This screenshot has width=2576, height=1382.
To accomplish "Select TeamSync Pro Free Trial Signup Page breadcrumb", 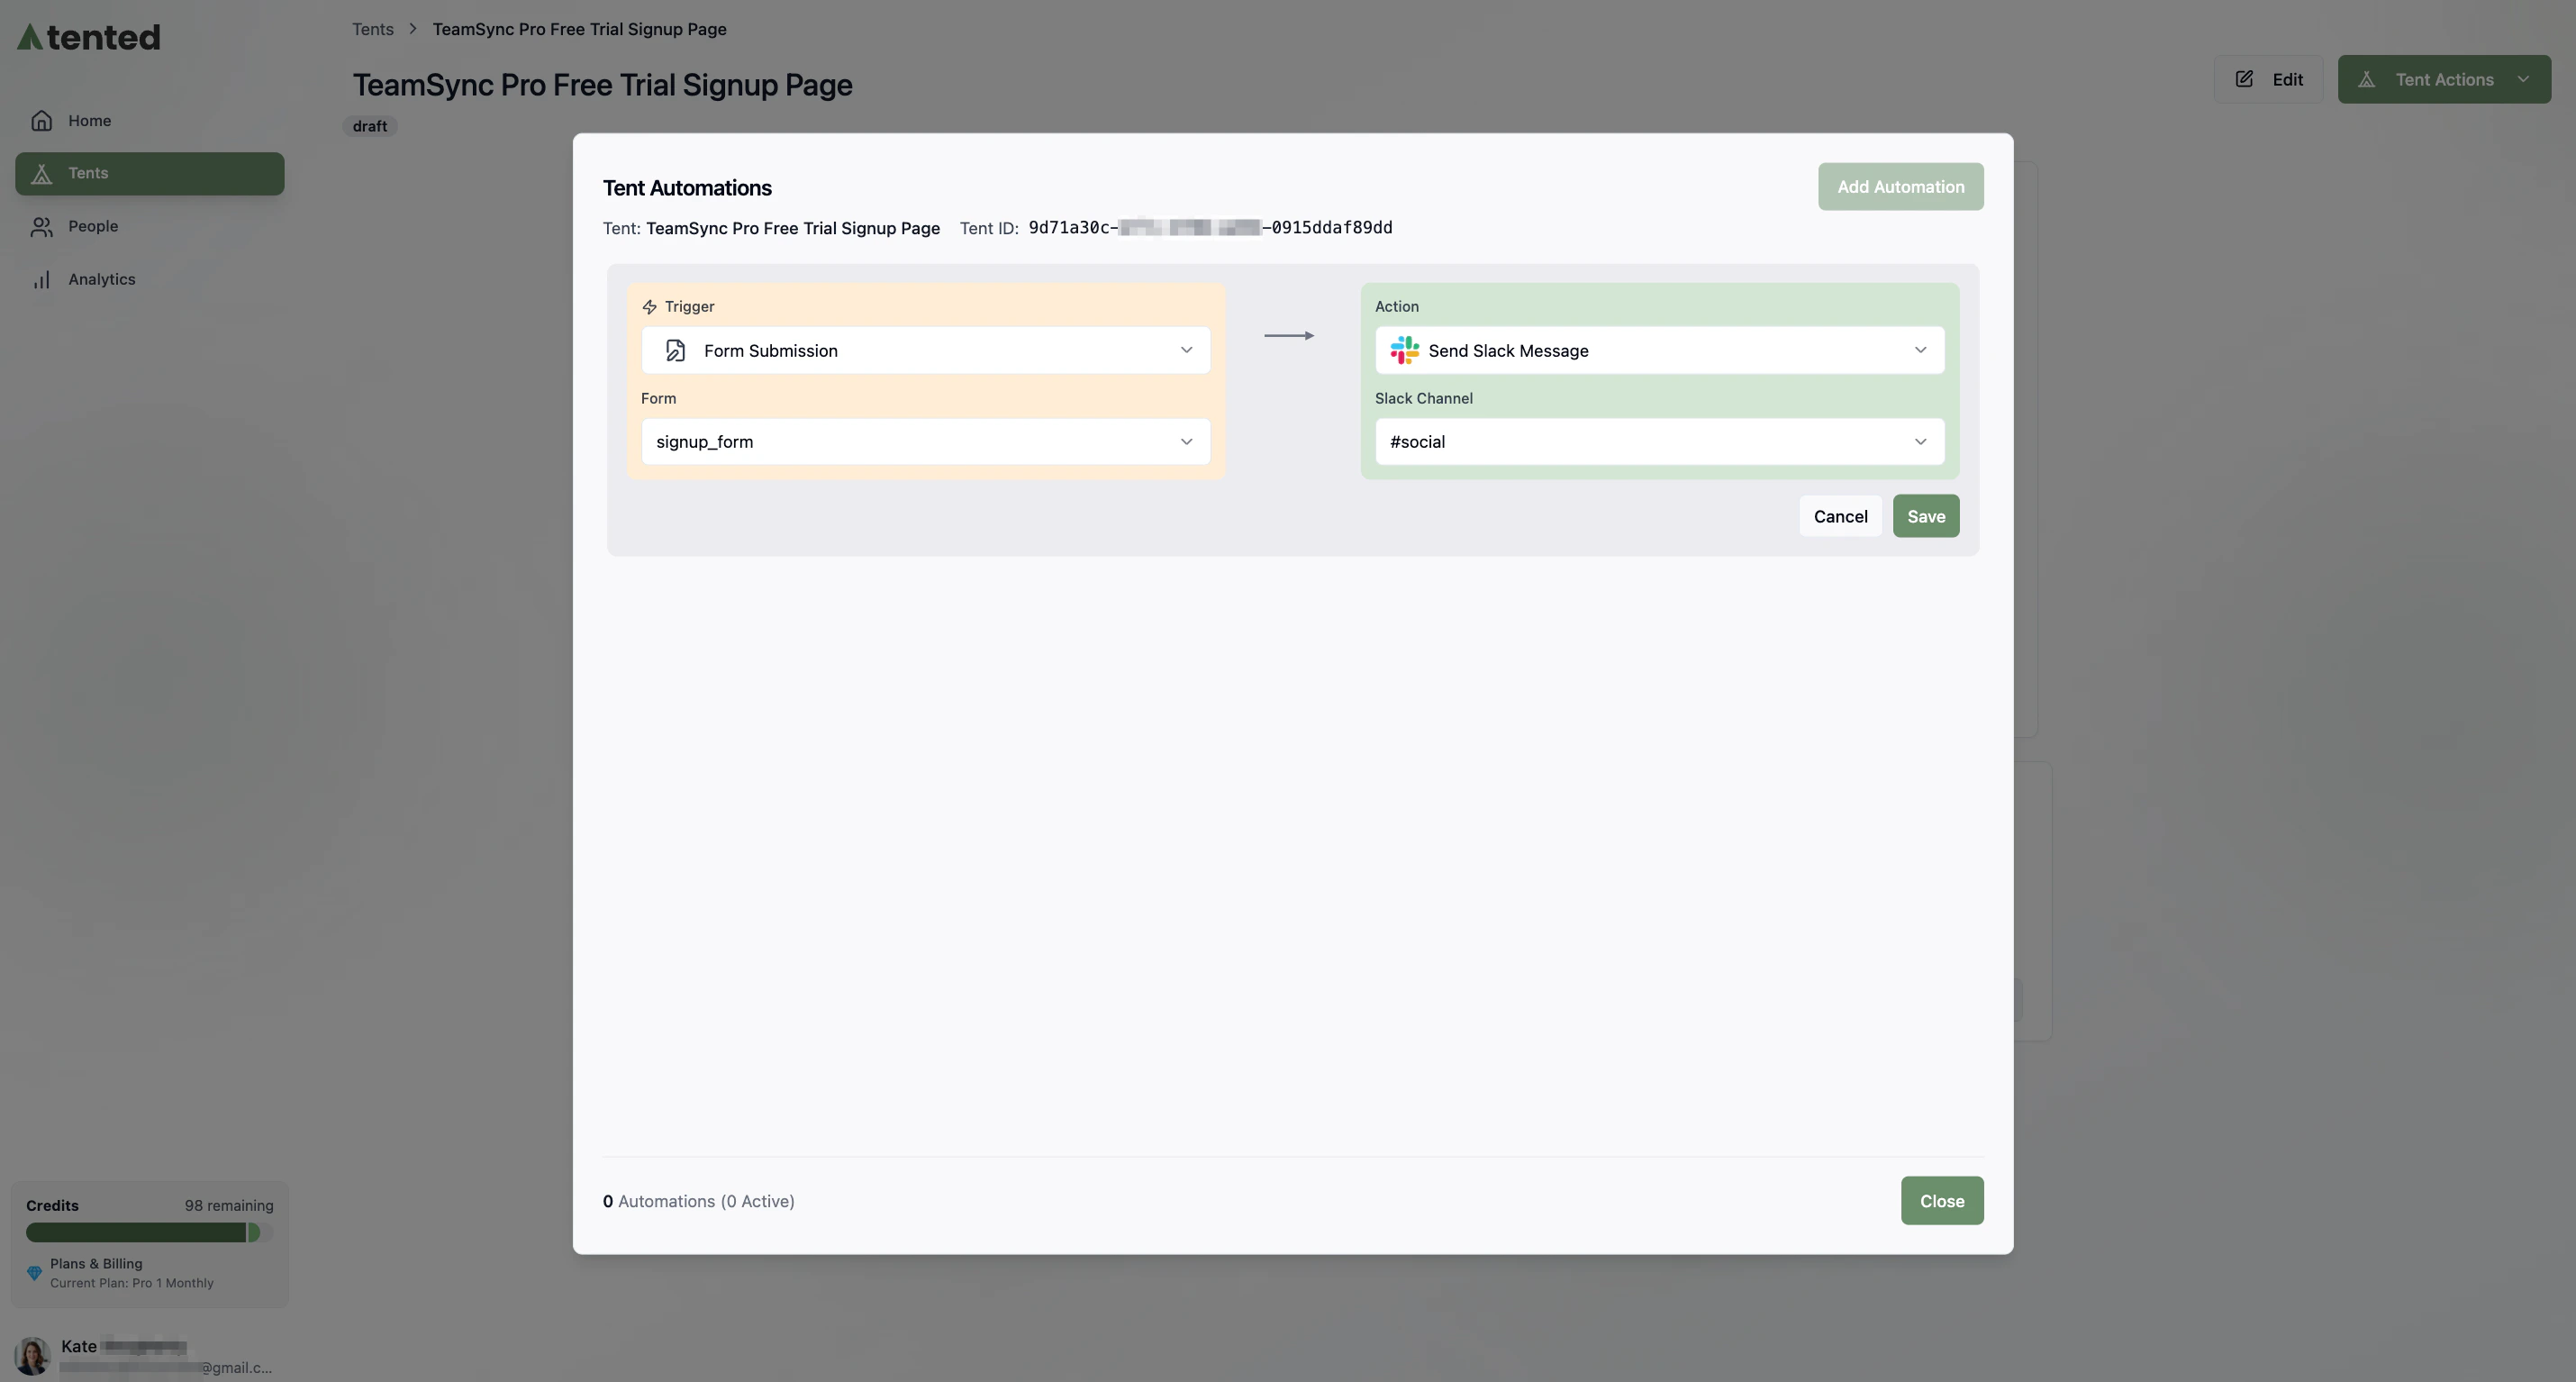I will click(x=579, y=29).
